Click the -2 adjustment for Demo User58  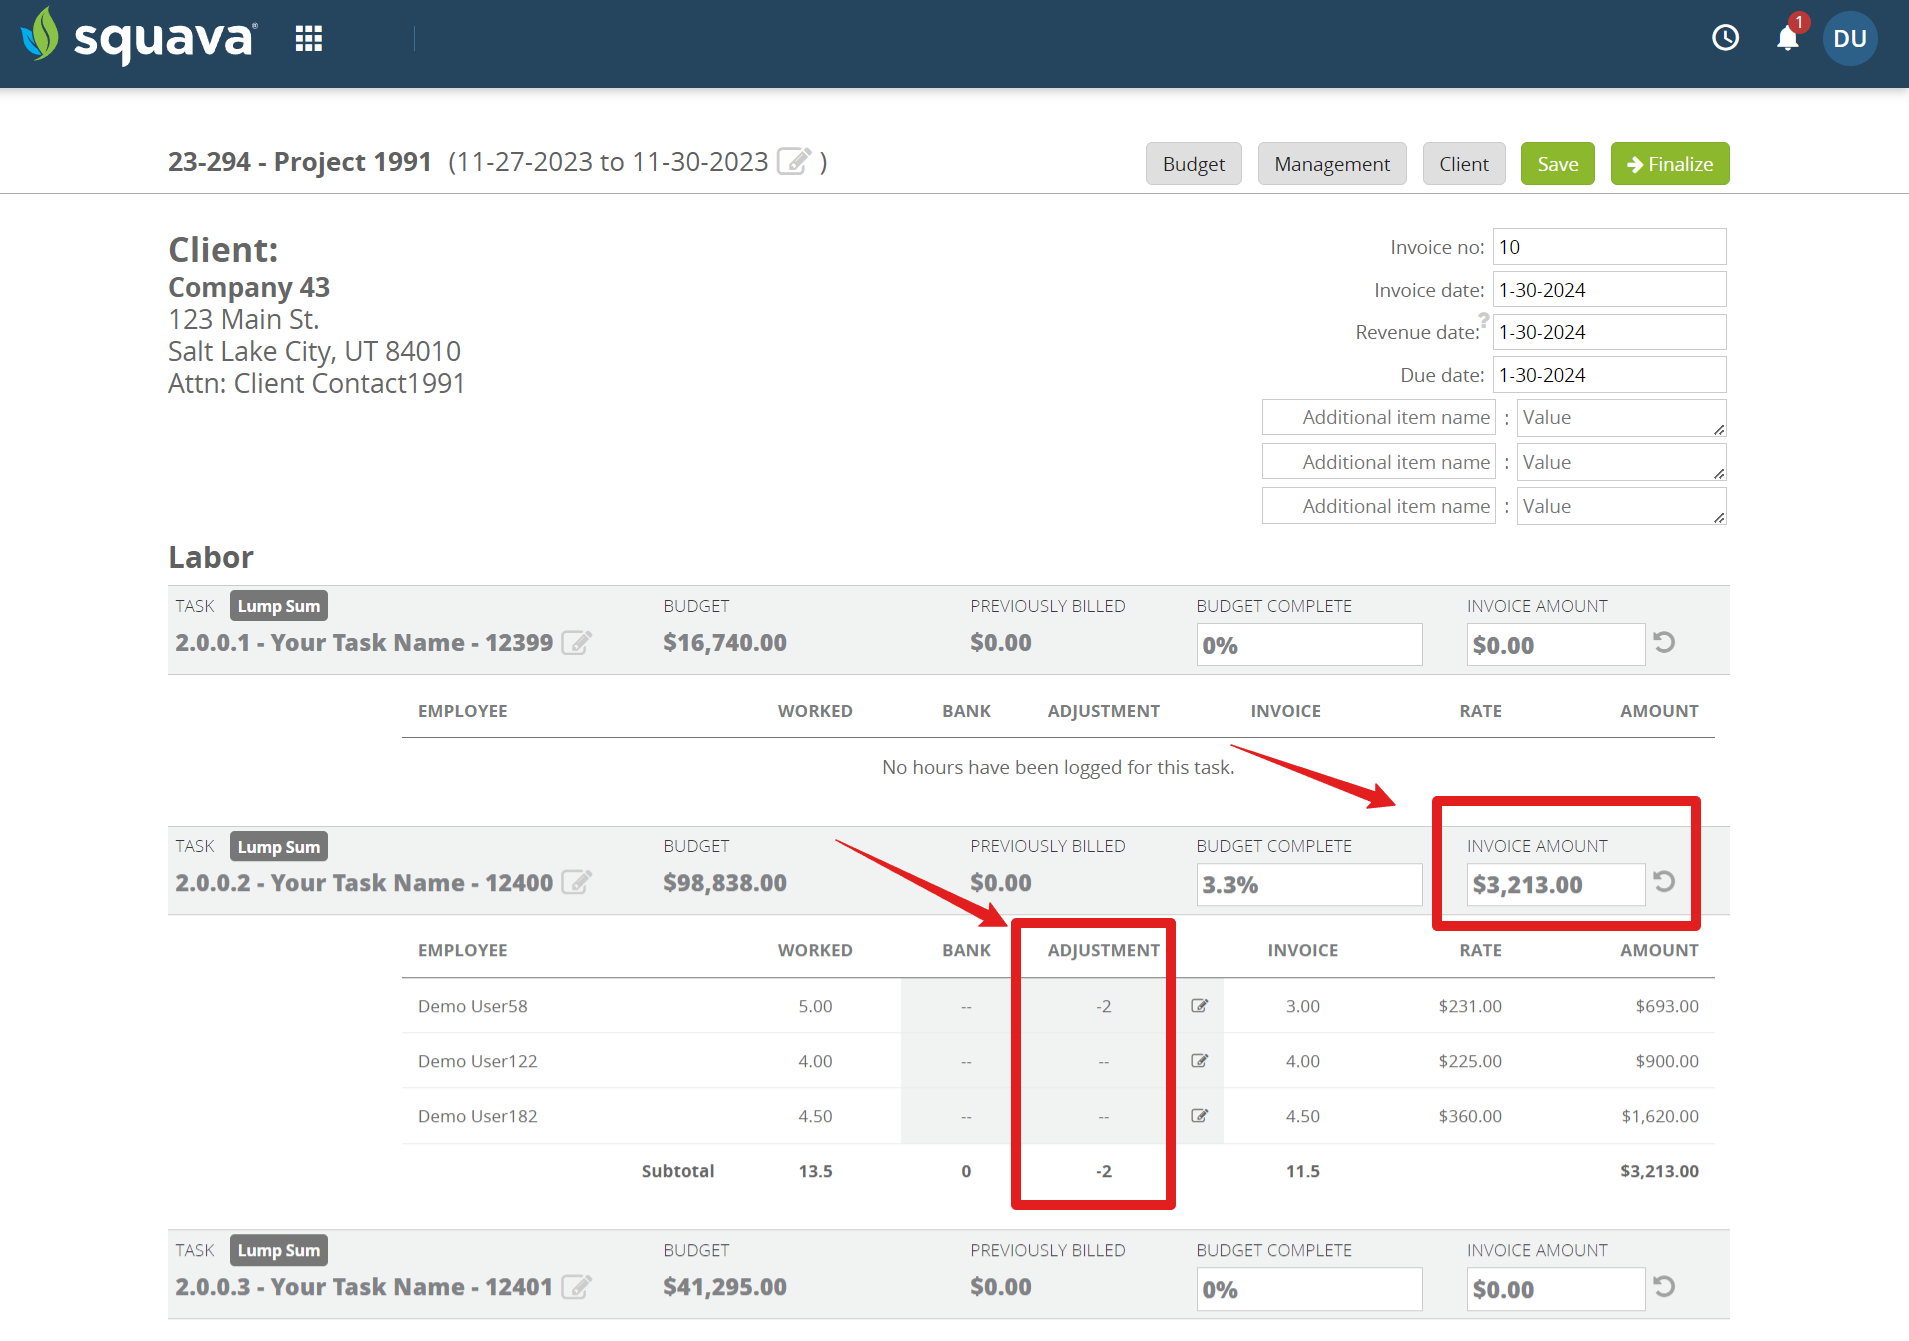pyautogui.click(x=1103, y=1006)
